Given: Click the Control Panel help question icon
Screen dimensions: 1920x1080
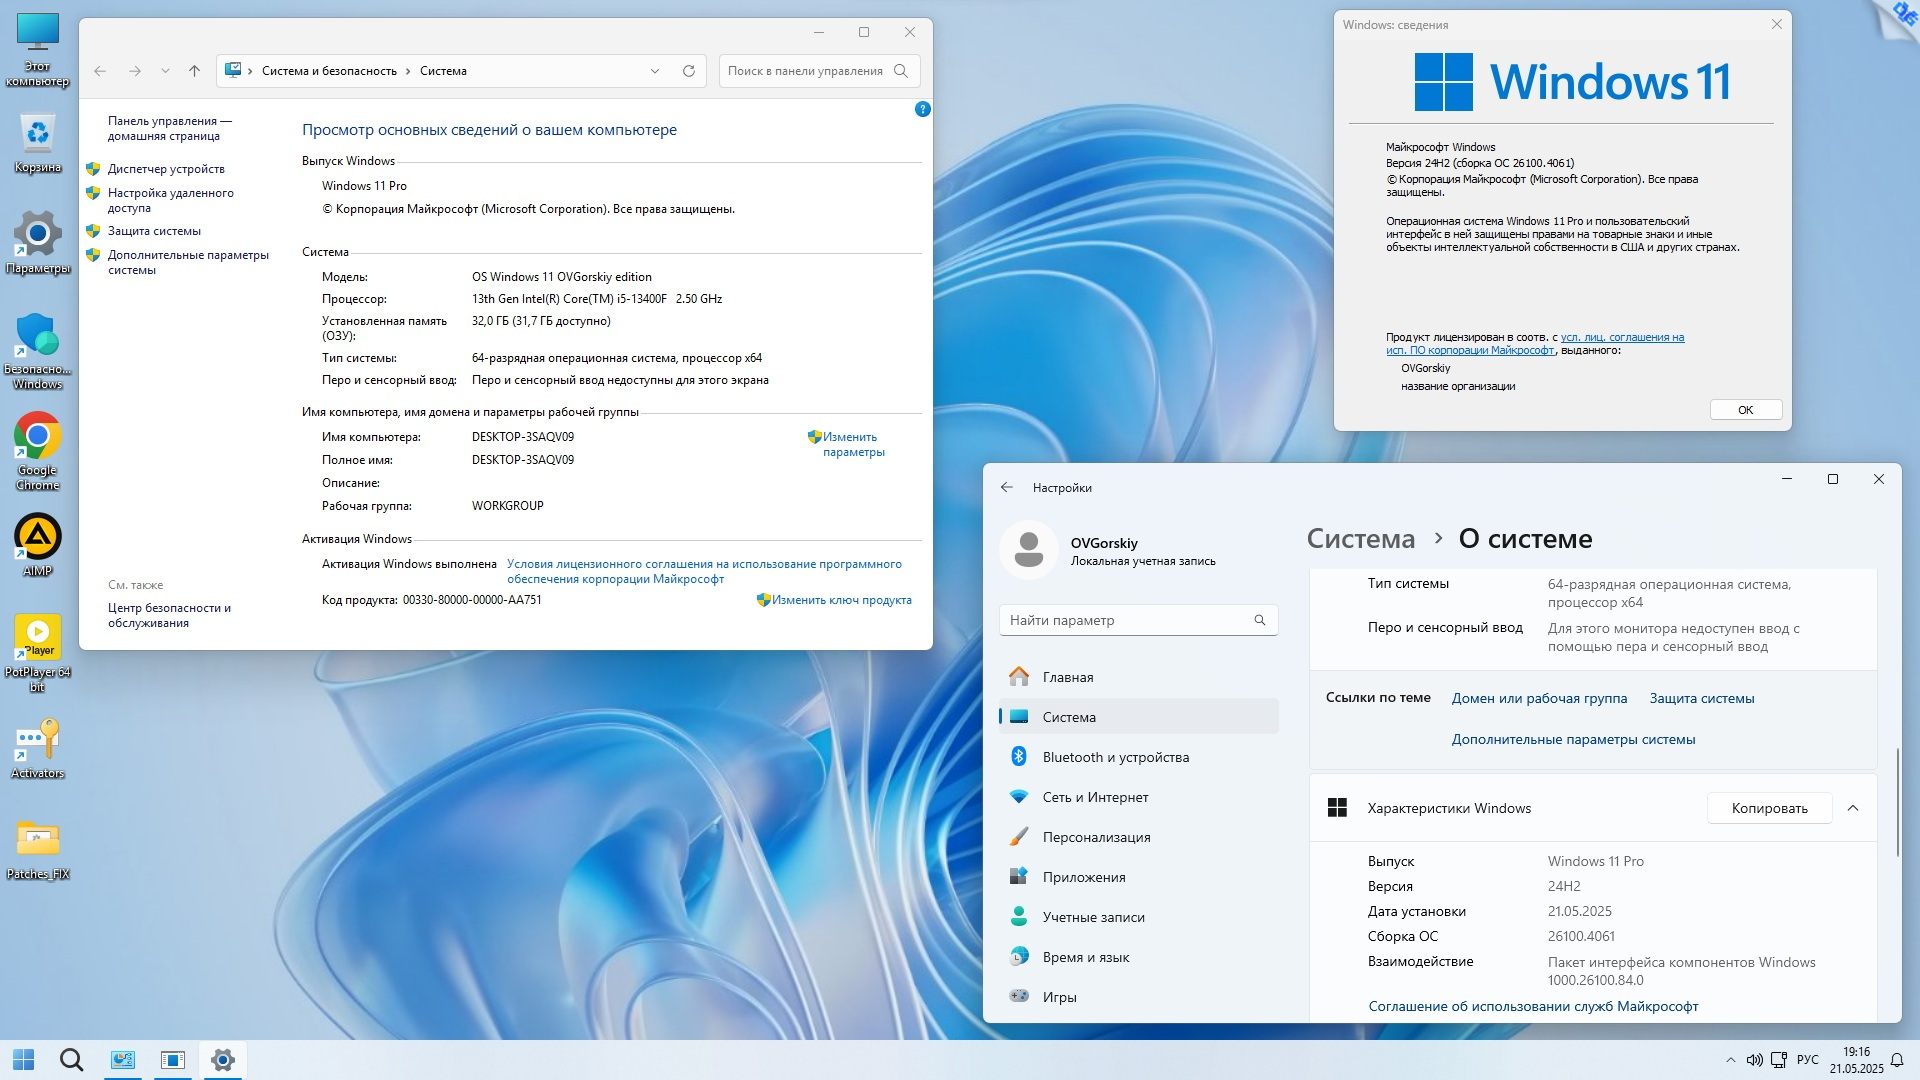Looking at the screenshot, I should [922, 109].
